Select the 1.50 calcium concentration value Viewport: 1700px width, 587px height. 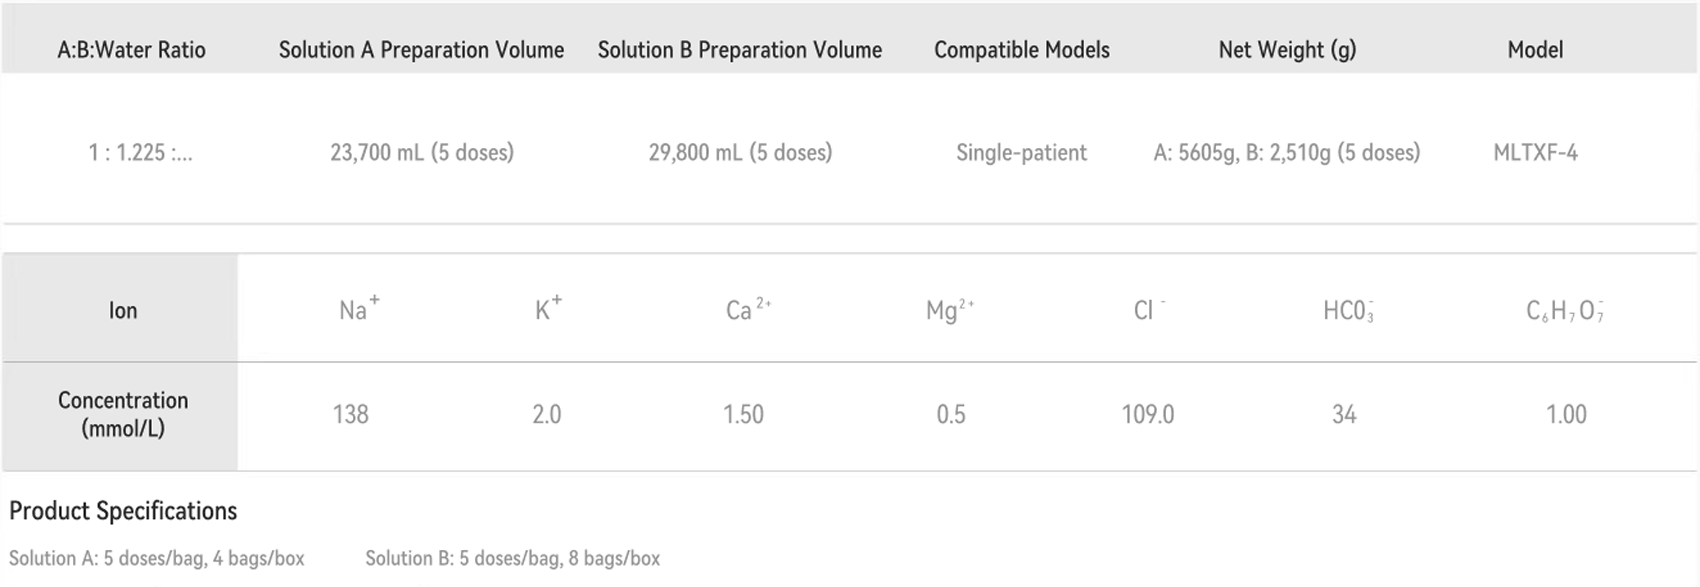point(743,415)
